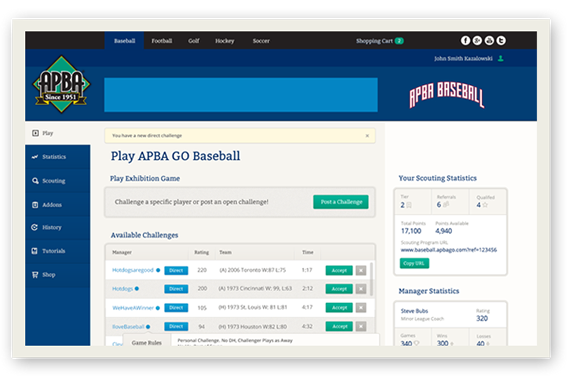Click Direct badge in WeHaveAWinner row
The image size is (568, 376).
point(176,308)
